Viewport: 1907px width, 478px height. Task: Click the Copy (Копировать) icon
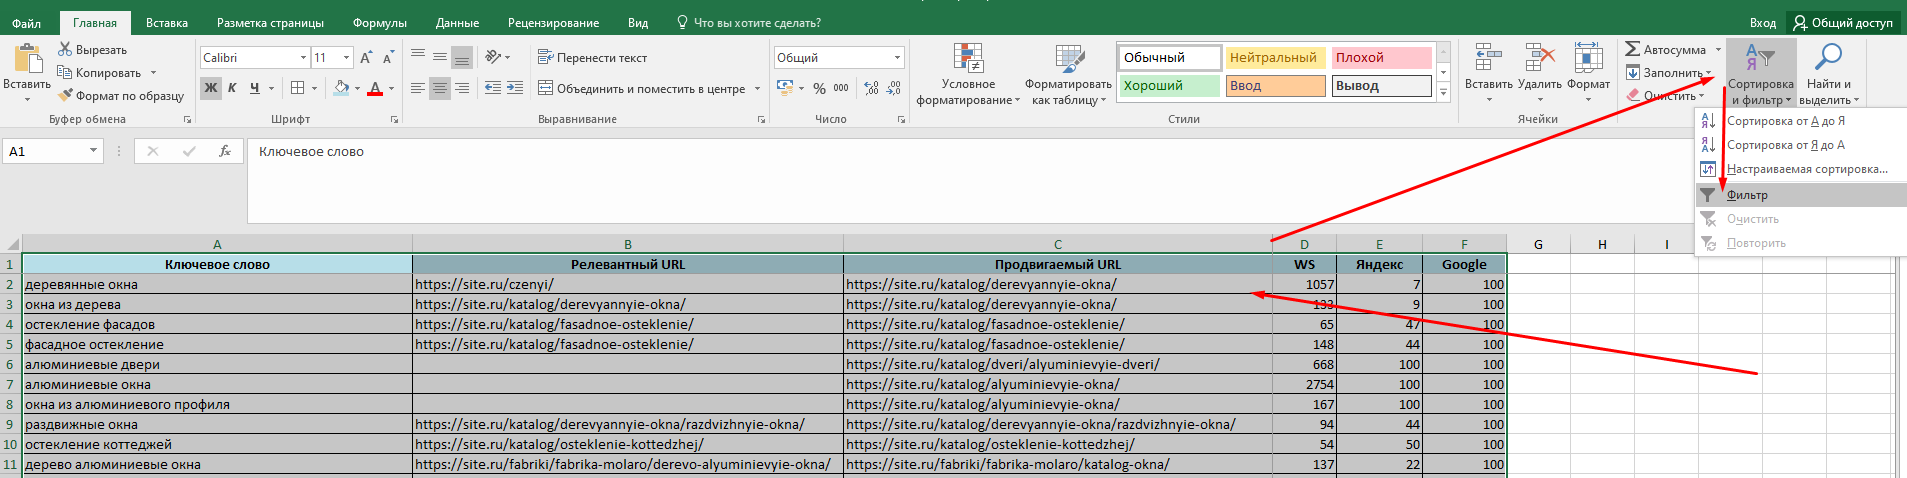[x=65, y=72]
